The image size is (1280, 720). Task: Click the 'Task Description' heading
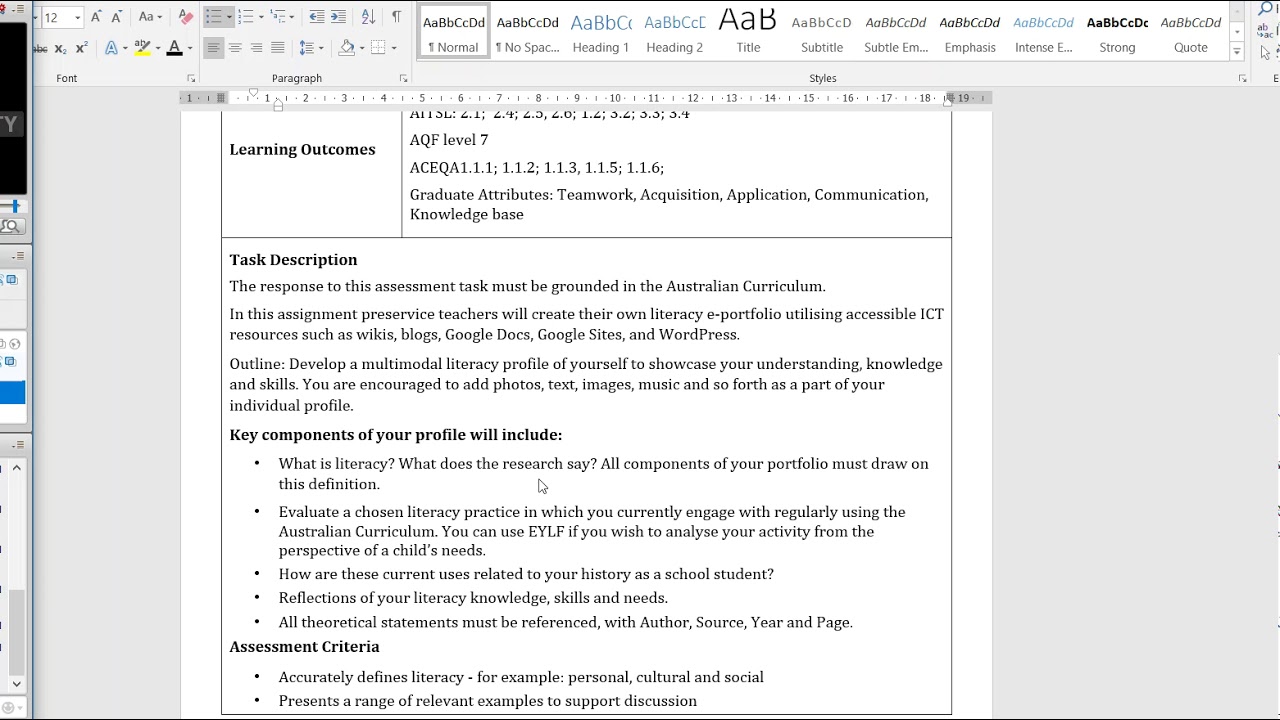coord(293,260)
